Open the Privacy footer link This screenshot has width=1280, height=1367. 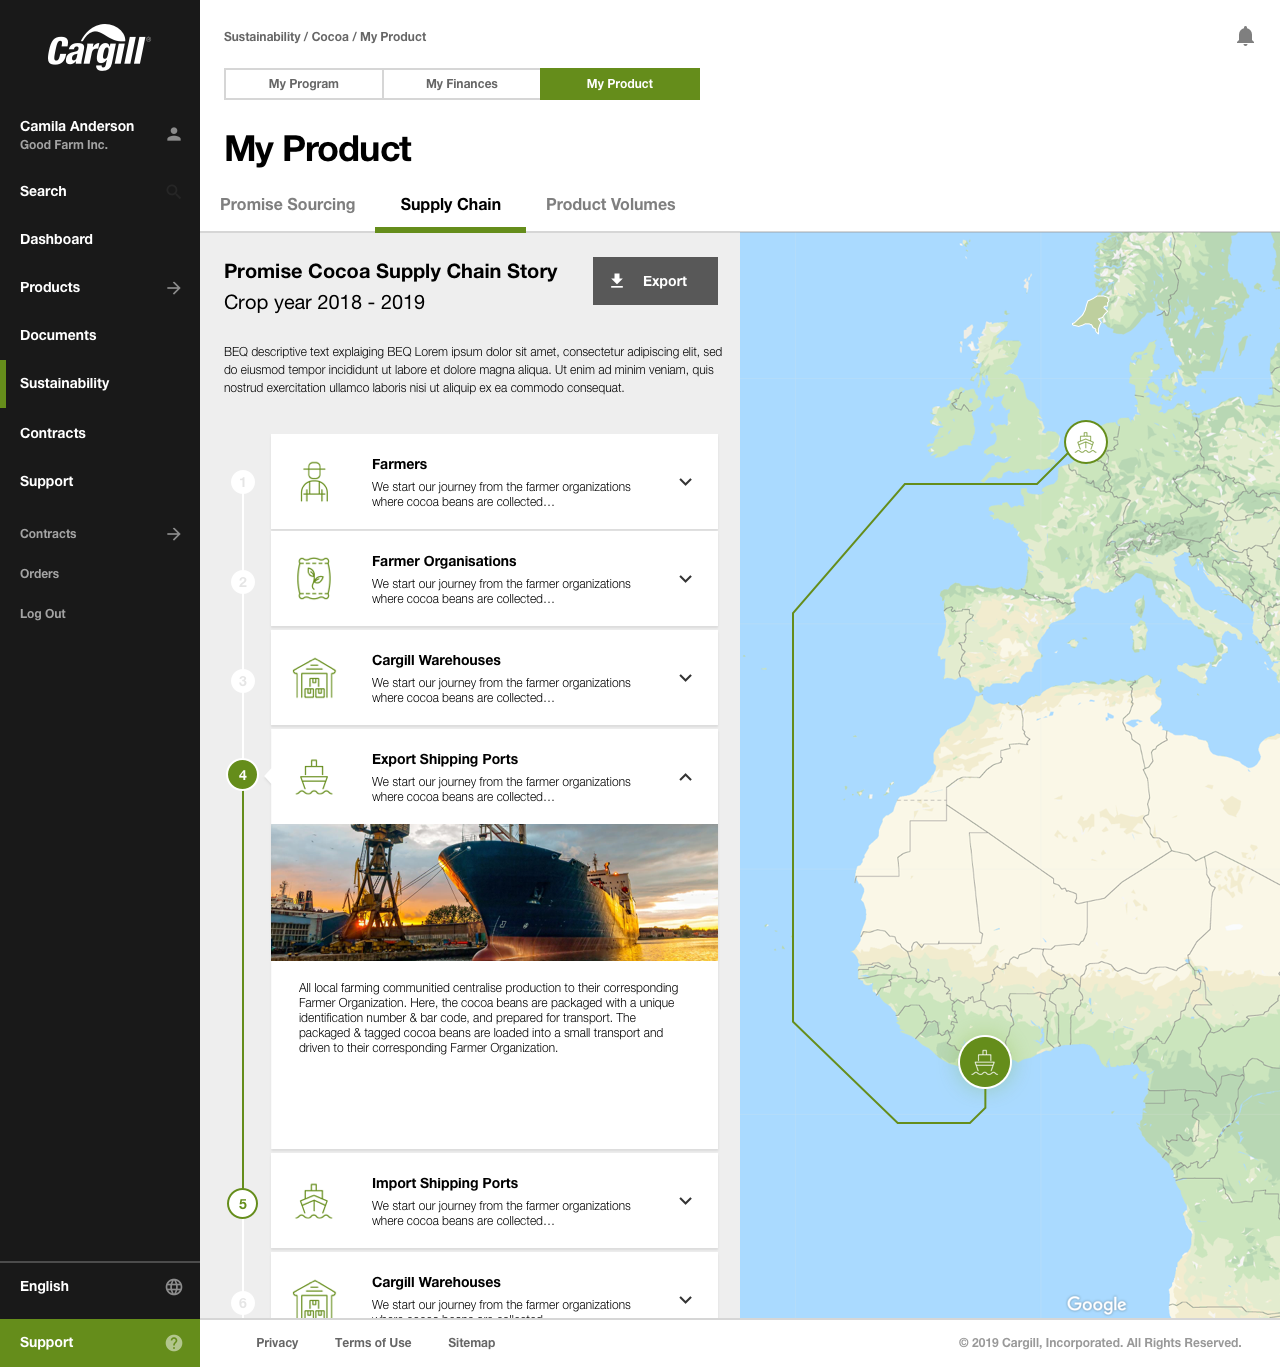click(277, 1343)
